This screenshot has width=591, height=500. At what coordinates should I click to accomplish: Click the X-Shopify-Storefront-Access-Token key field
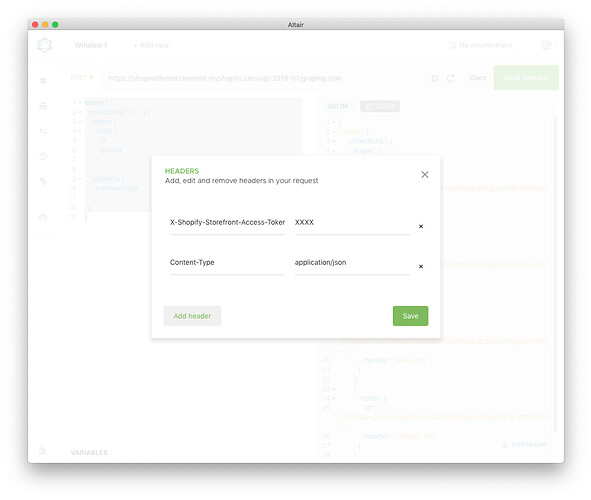click(227, 223)
